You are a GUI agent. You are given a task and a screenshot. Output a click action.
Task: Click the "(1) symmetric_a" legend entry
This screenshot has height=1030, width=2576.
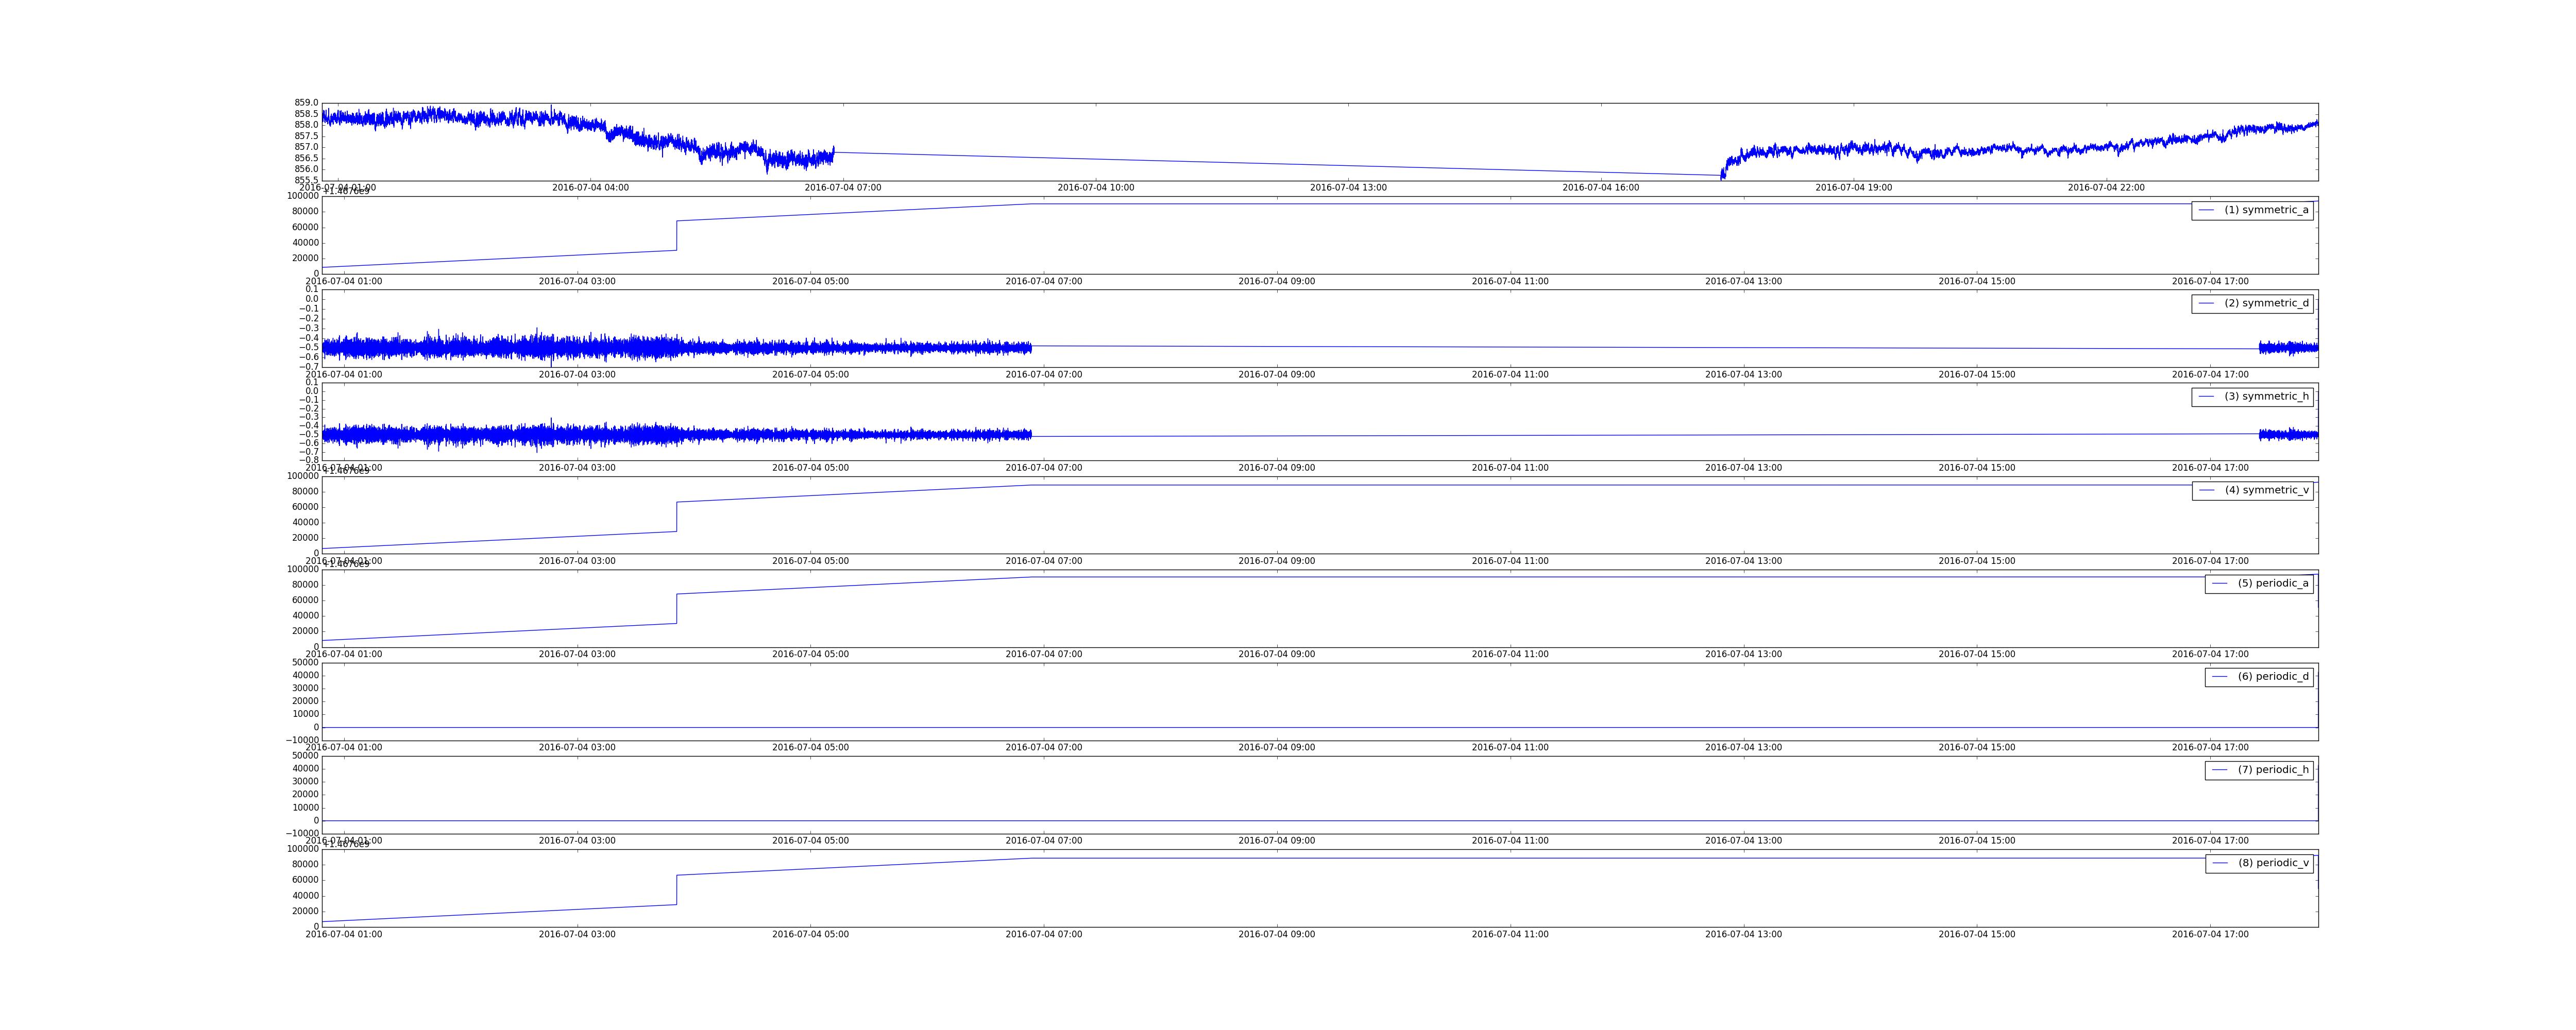2252,210
